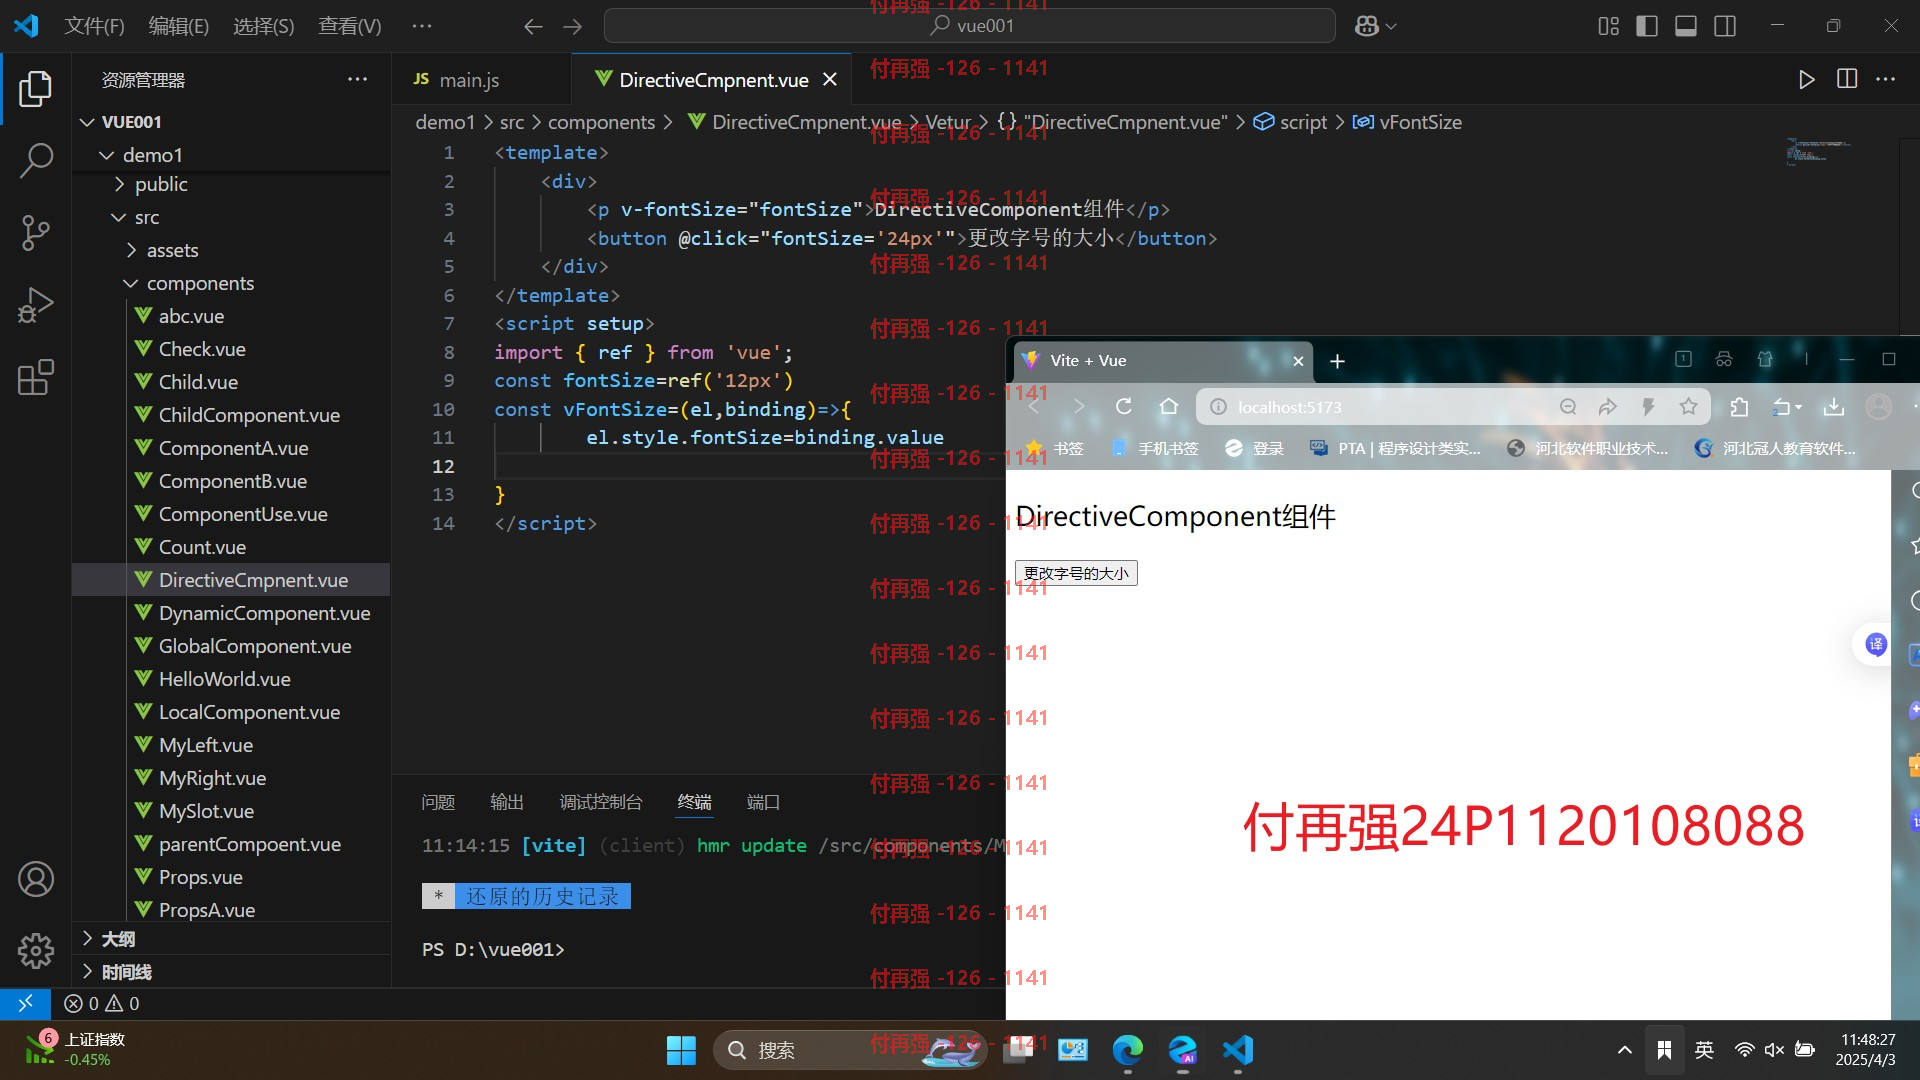The height and width of the screenshot is (1080, 1920).
Task: Open the Accounts menu in activity bar
Action: [x=36, y=879]
